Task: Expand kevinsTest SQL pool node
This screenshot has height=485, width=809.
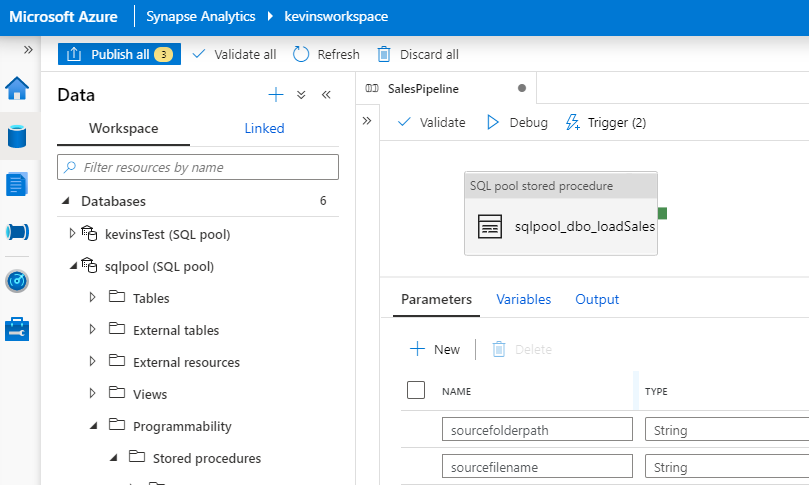Action: 72,234
